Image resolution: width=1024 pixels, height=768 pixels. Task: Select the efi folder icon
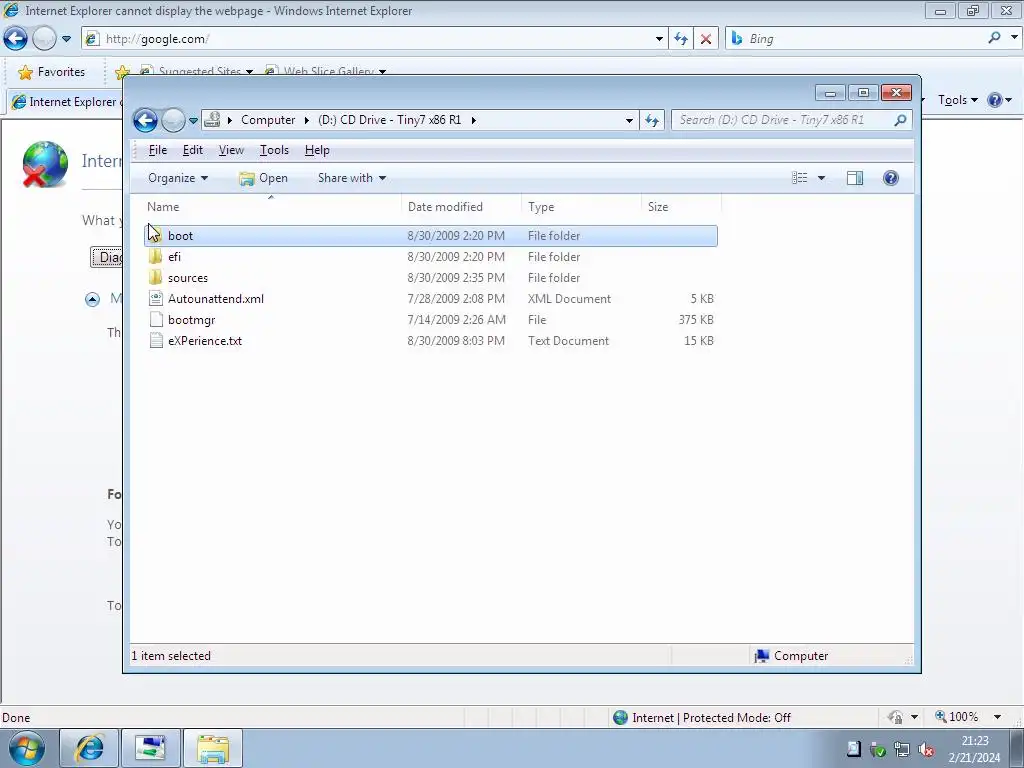[x=155, y=257]
